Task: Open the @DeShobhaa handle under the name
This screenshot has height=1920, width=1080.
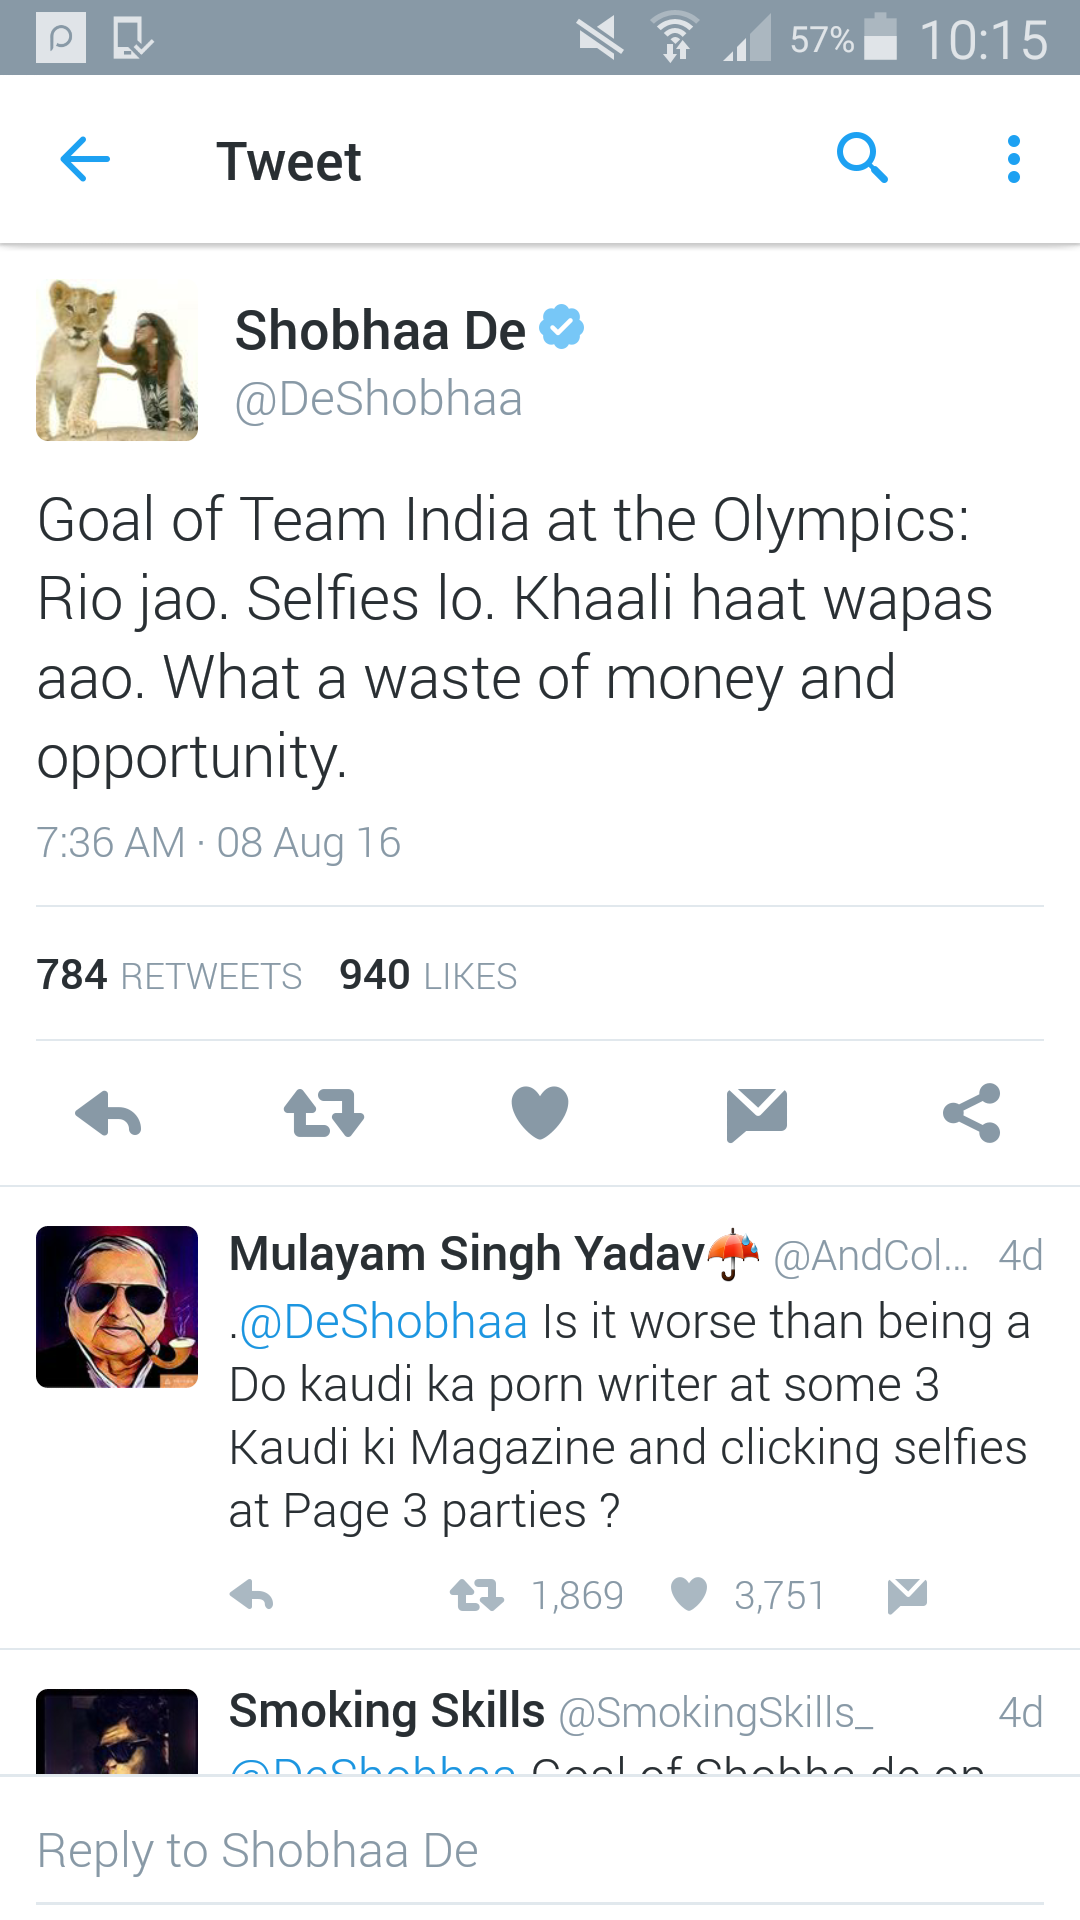Action: (x=378, y=399)
